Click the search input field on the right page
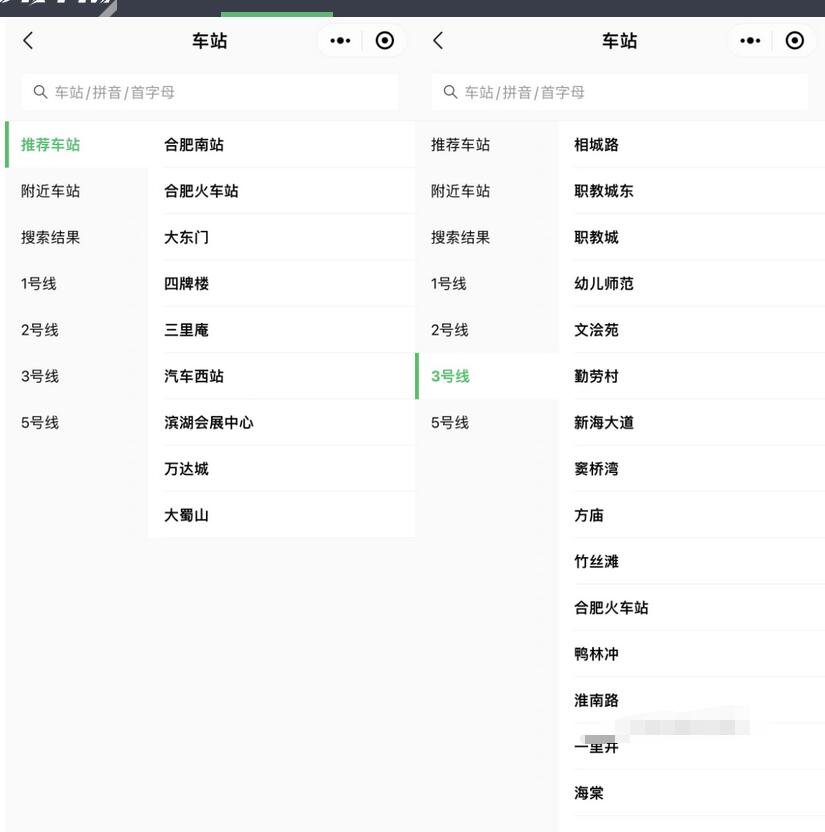Viewport: 825px width, 832px height. pyautogui.click(x=620, y=92)
